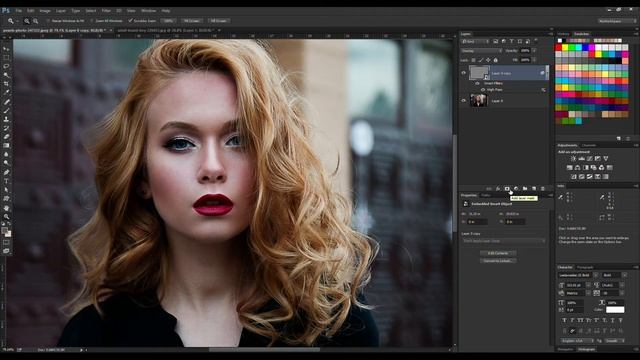This screenshot has width=640, height=360.
Task: Add Curves adjustment icon
Action: 590,158
